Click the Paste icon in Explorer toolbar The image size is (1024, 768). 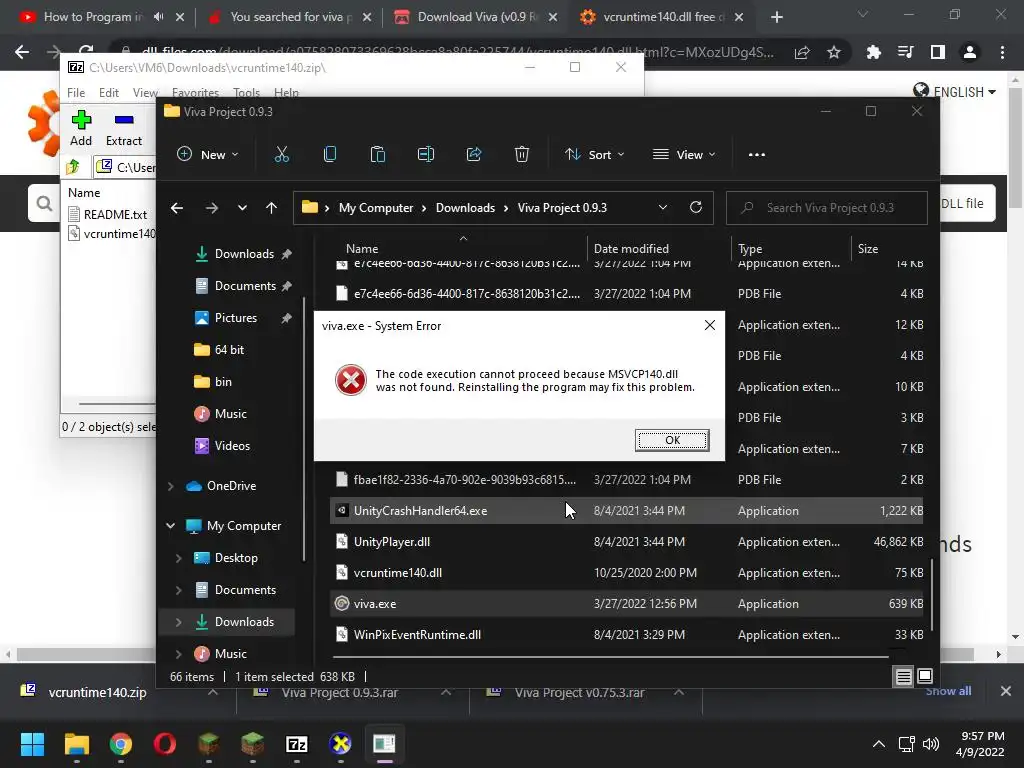(x=377, y=155)
